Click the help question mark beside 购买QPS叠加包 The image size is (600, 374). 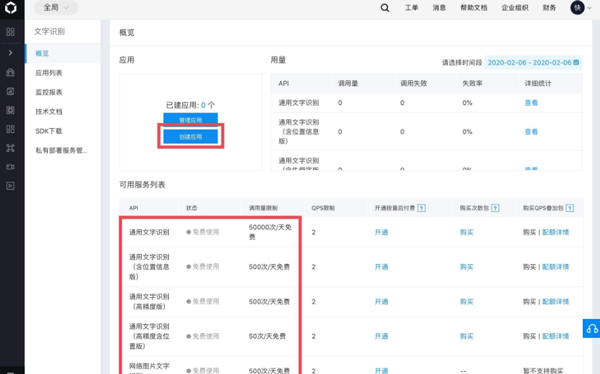point(569,208)
